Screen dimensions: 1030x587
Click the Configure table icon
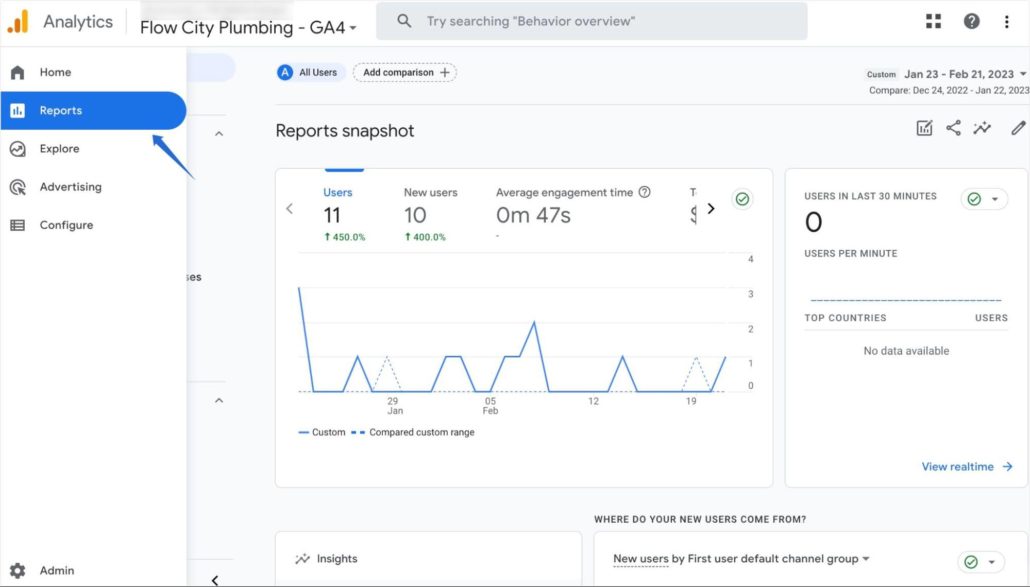[x=18, y=225]
